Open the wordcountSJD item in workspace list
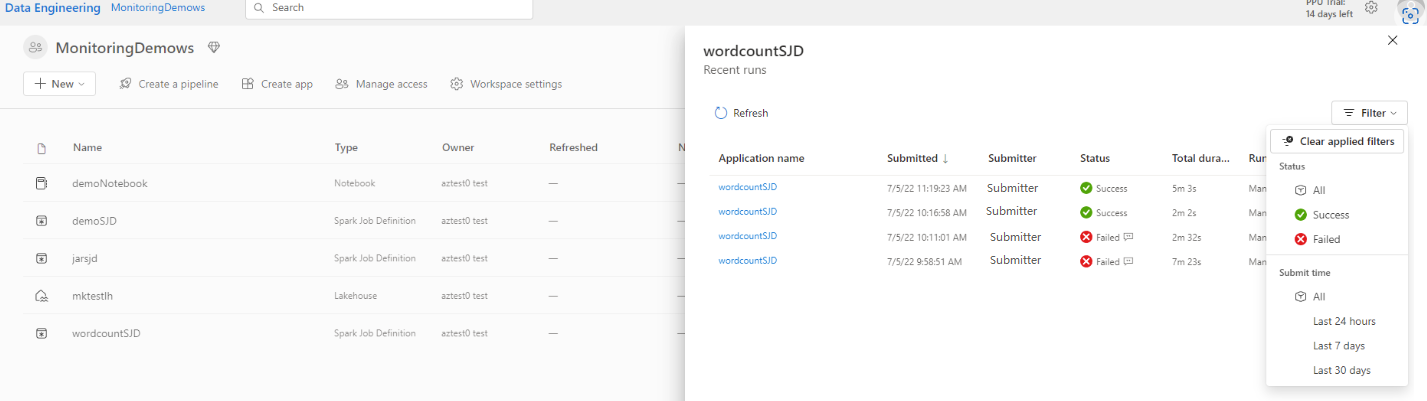1427x401 pixels. click(107, 333)
